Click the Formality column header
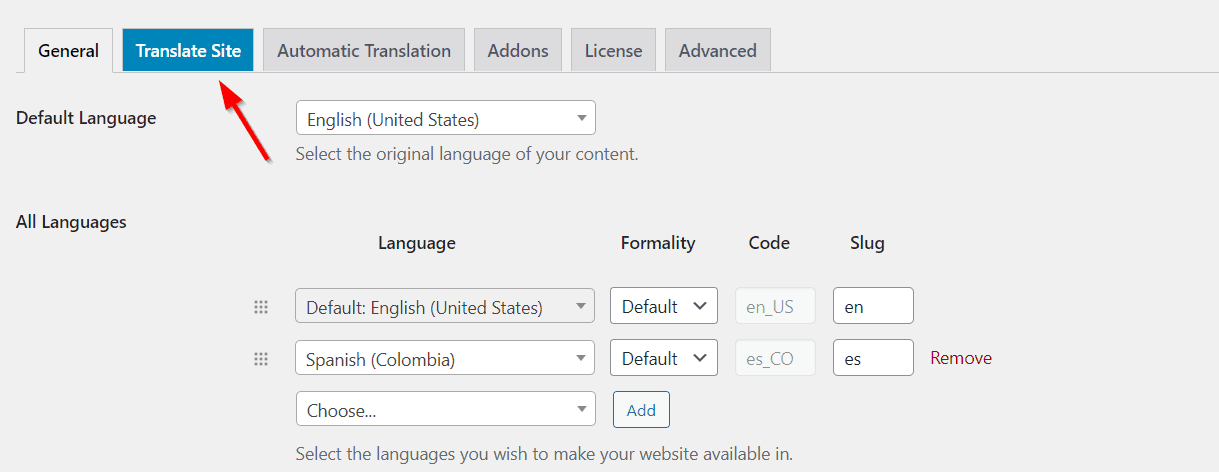 (658, 243)
